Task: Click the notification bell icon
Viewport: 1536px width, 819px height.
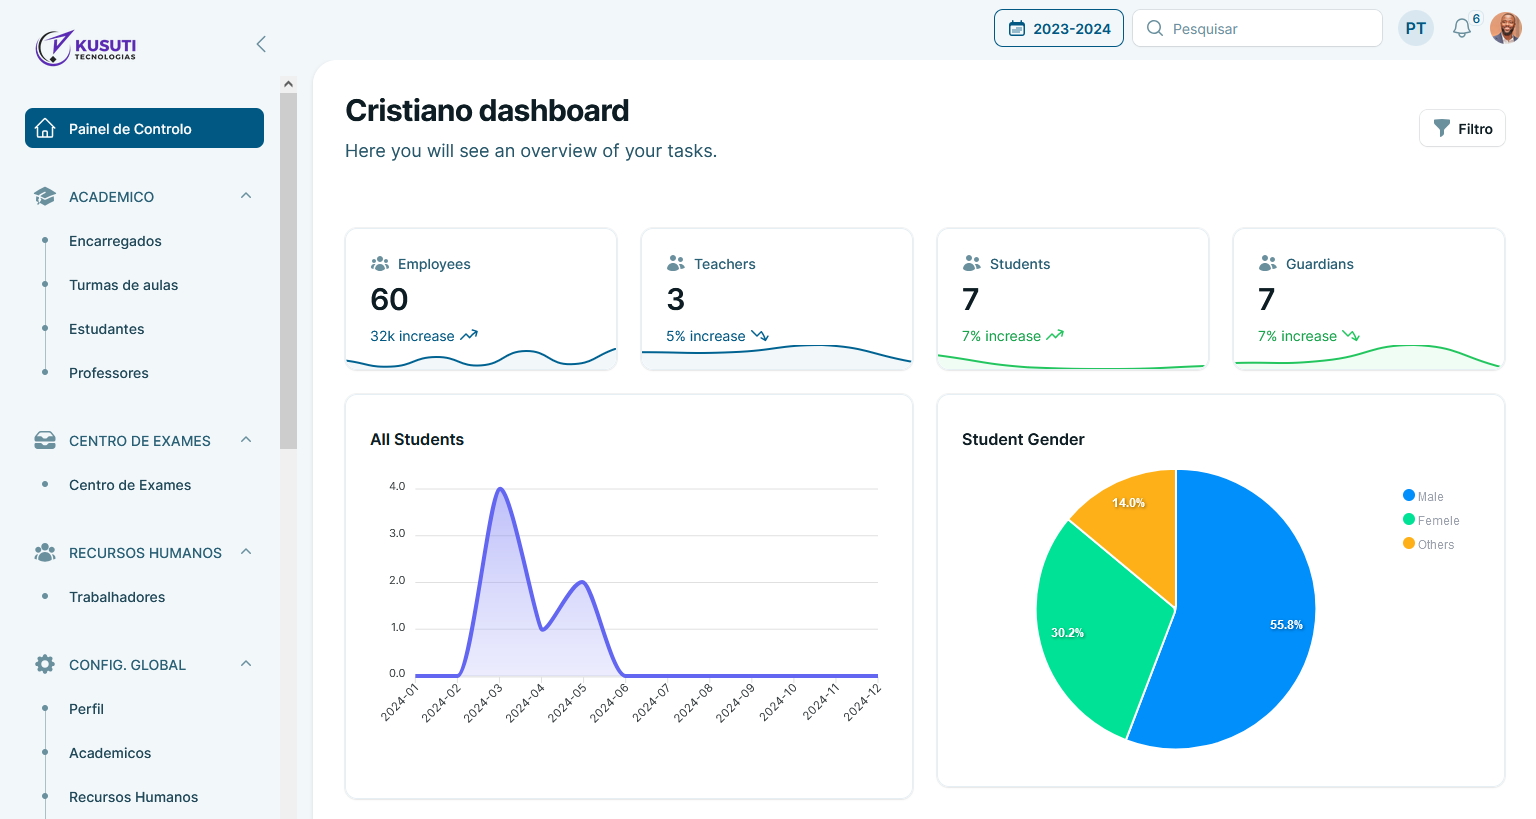Action: (1462, 29)
